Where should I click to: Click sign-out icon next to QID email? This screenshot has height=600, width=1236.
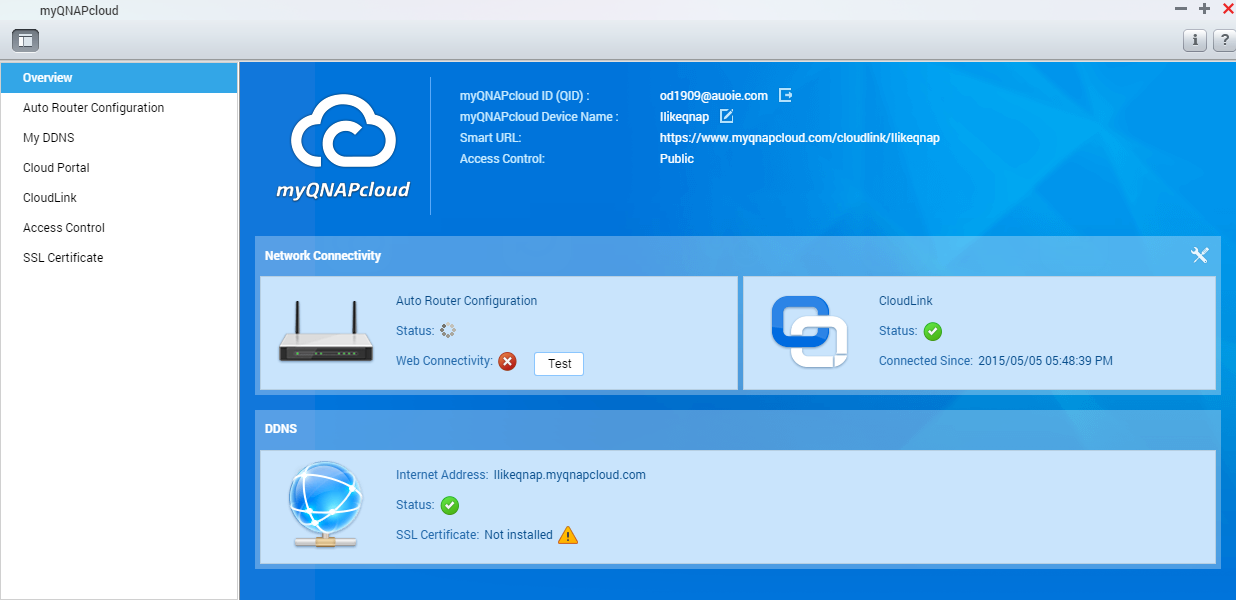point(786,95)
